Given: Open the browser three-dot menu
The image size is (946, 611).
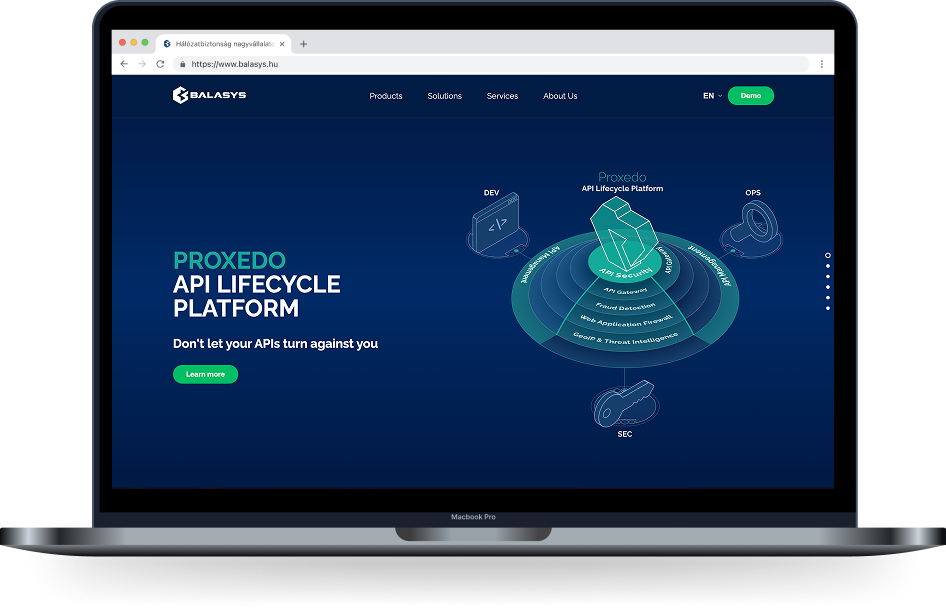Looking at the screenshot, I should 821,64.
